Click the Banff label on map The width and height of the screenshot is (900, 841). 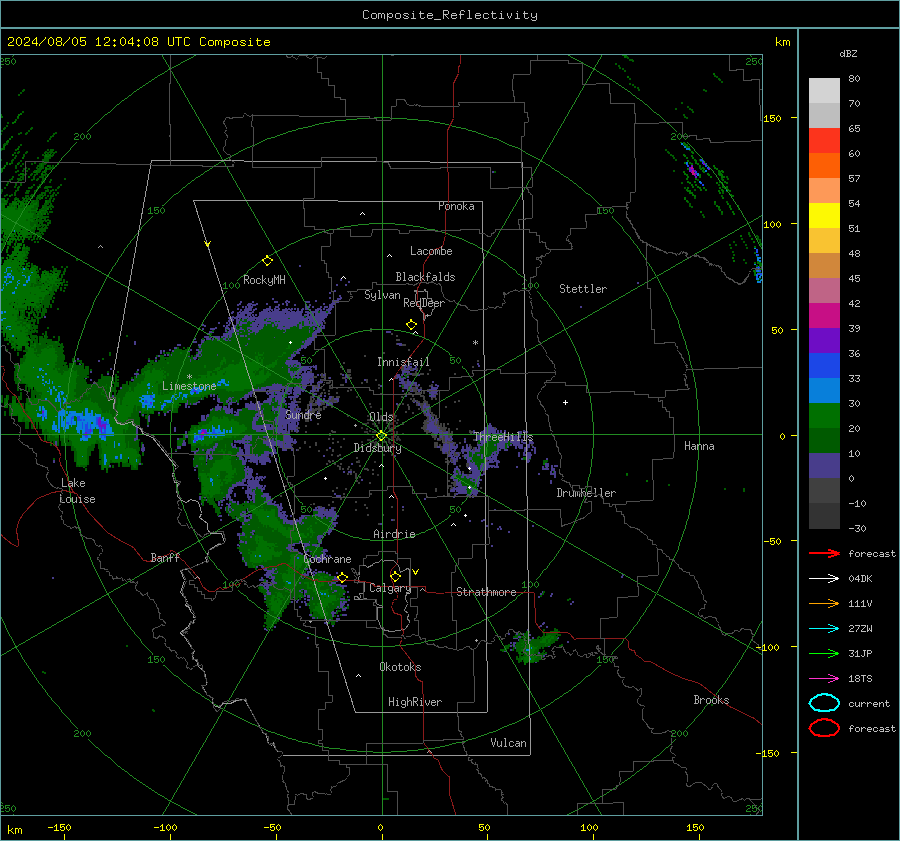coord(165,557)
